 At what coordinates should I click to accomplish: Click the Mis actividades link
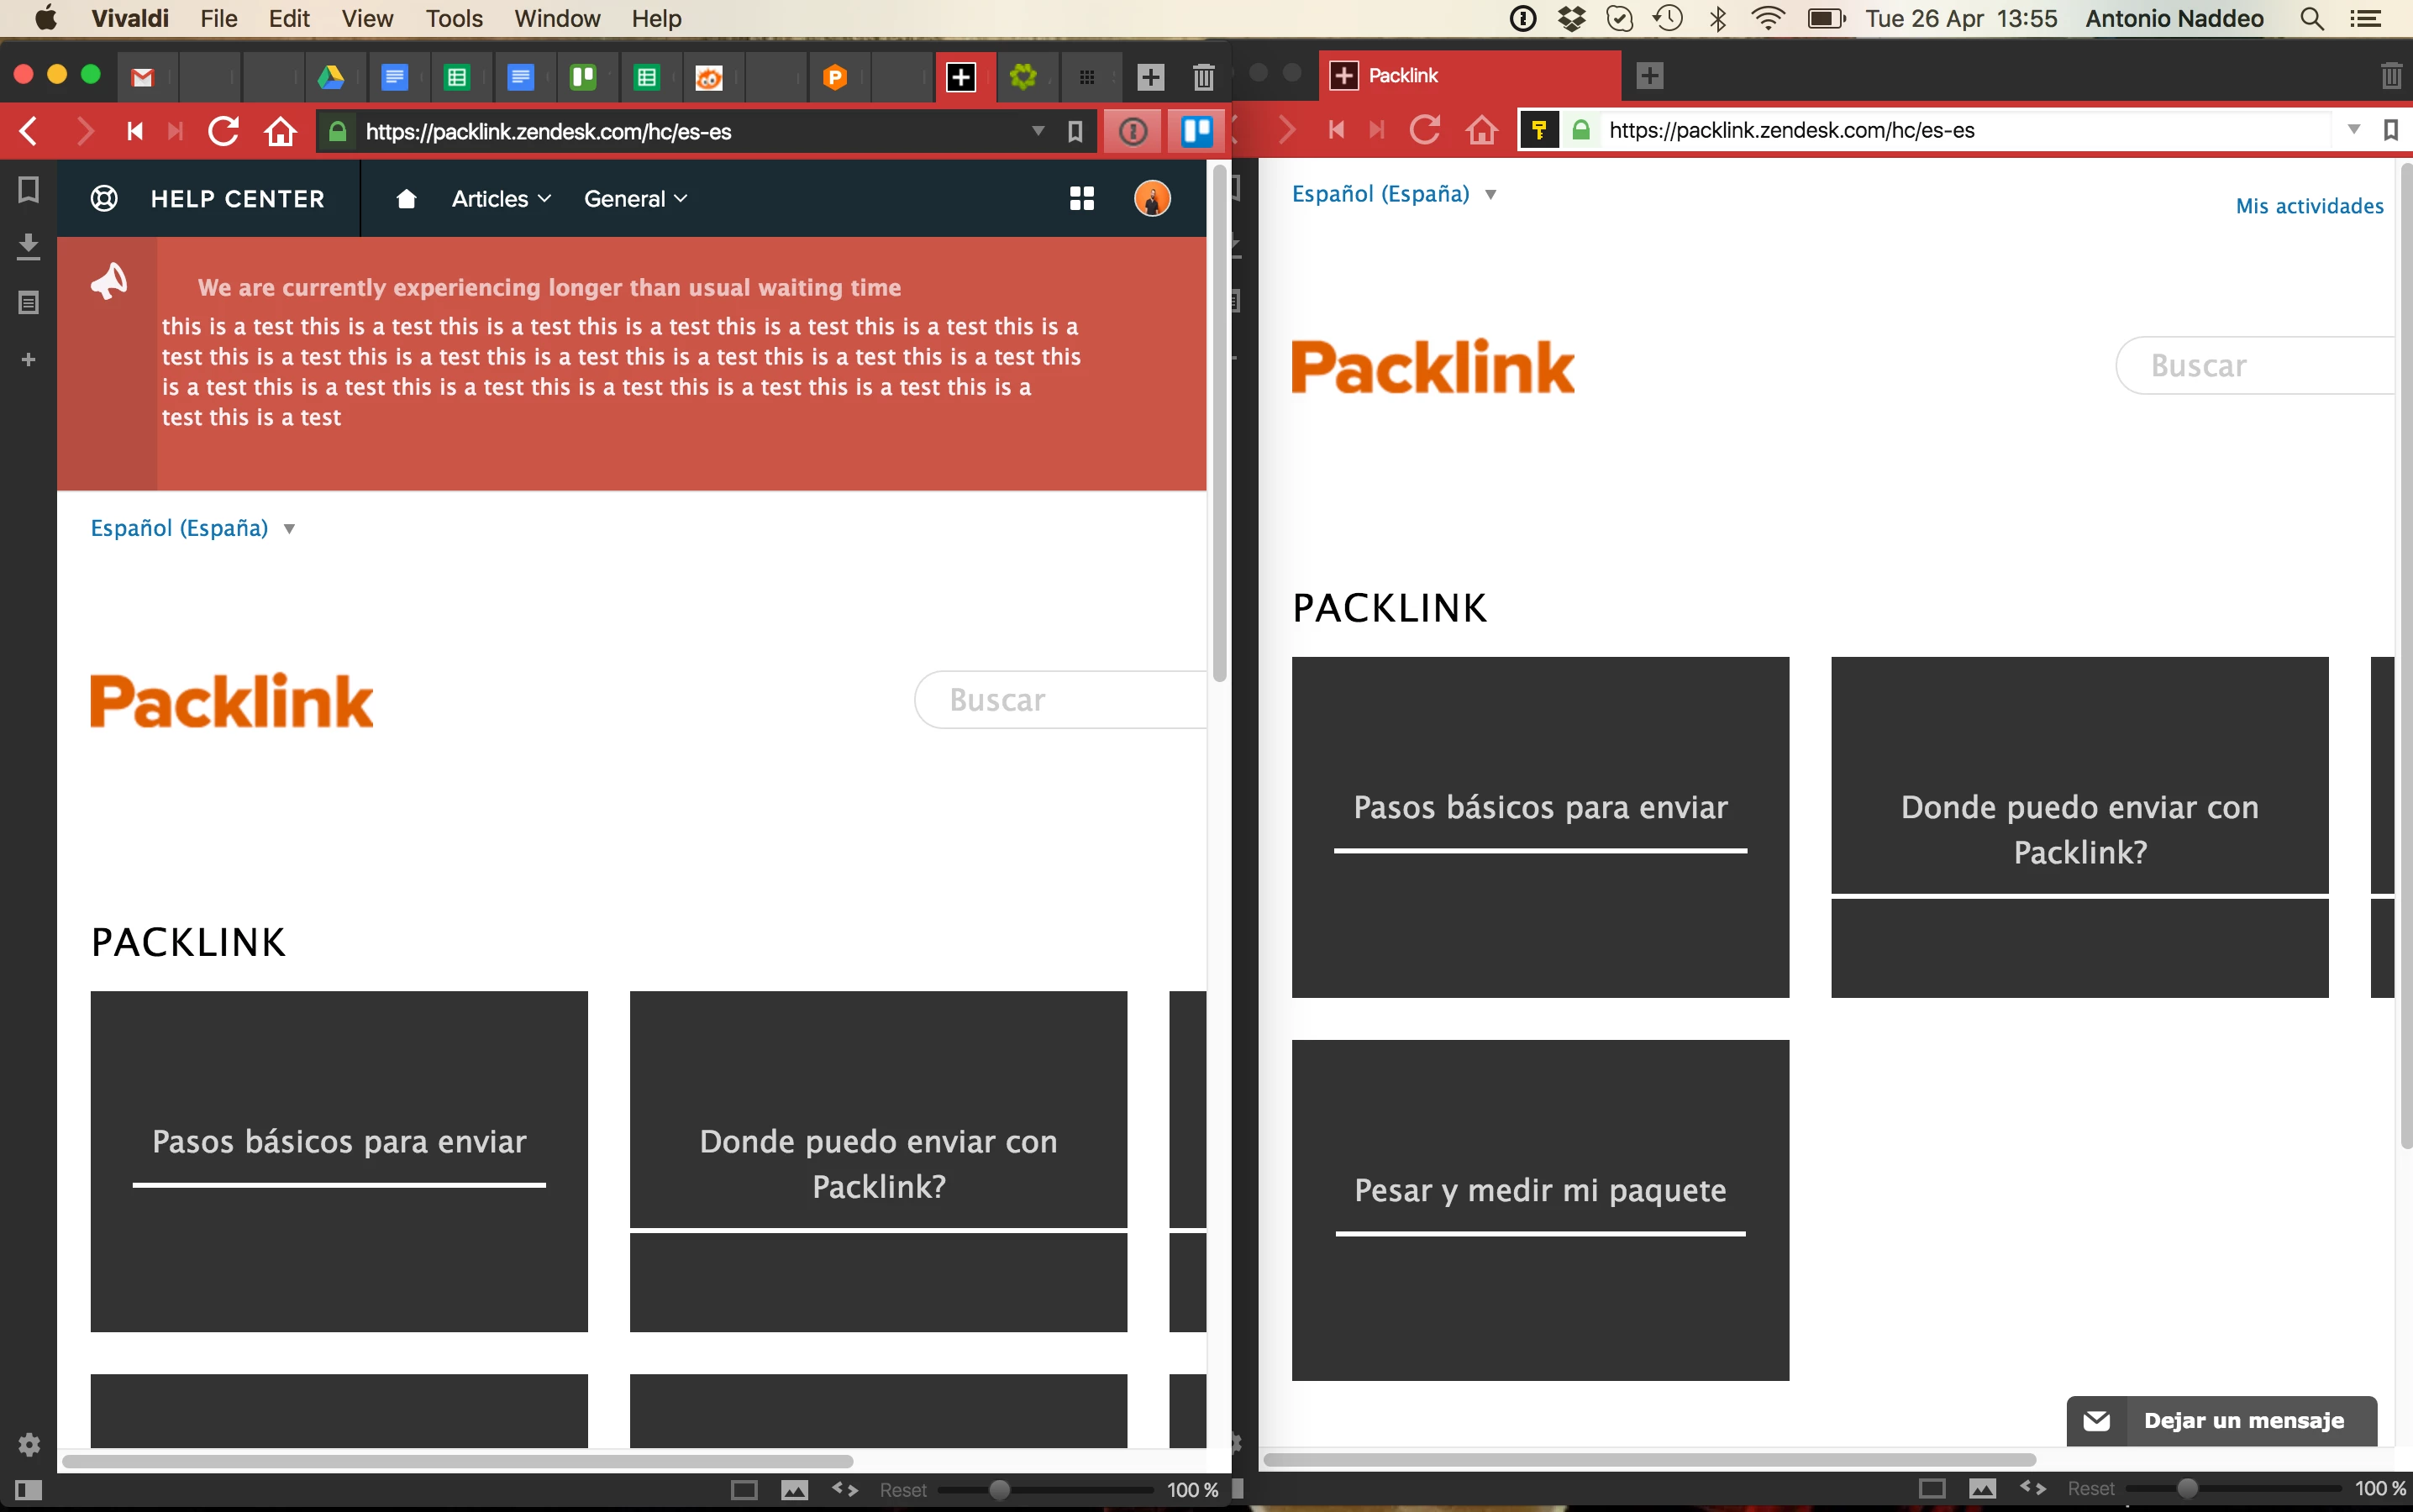2309,206
